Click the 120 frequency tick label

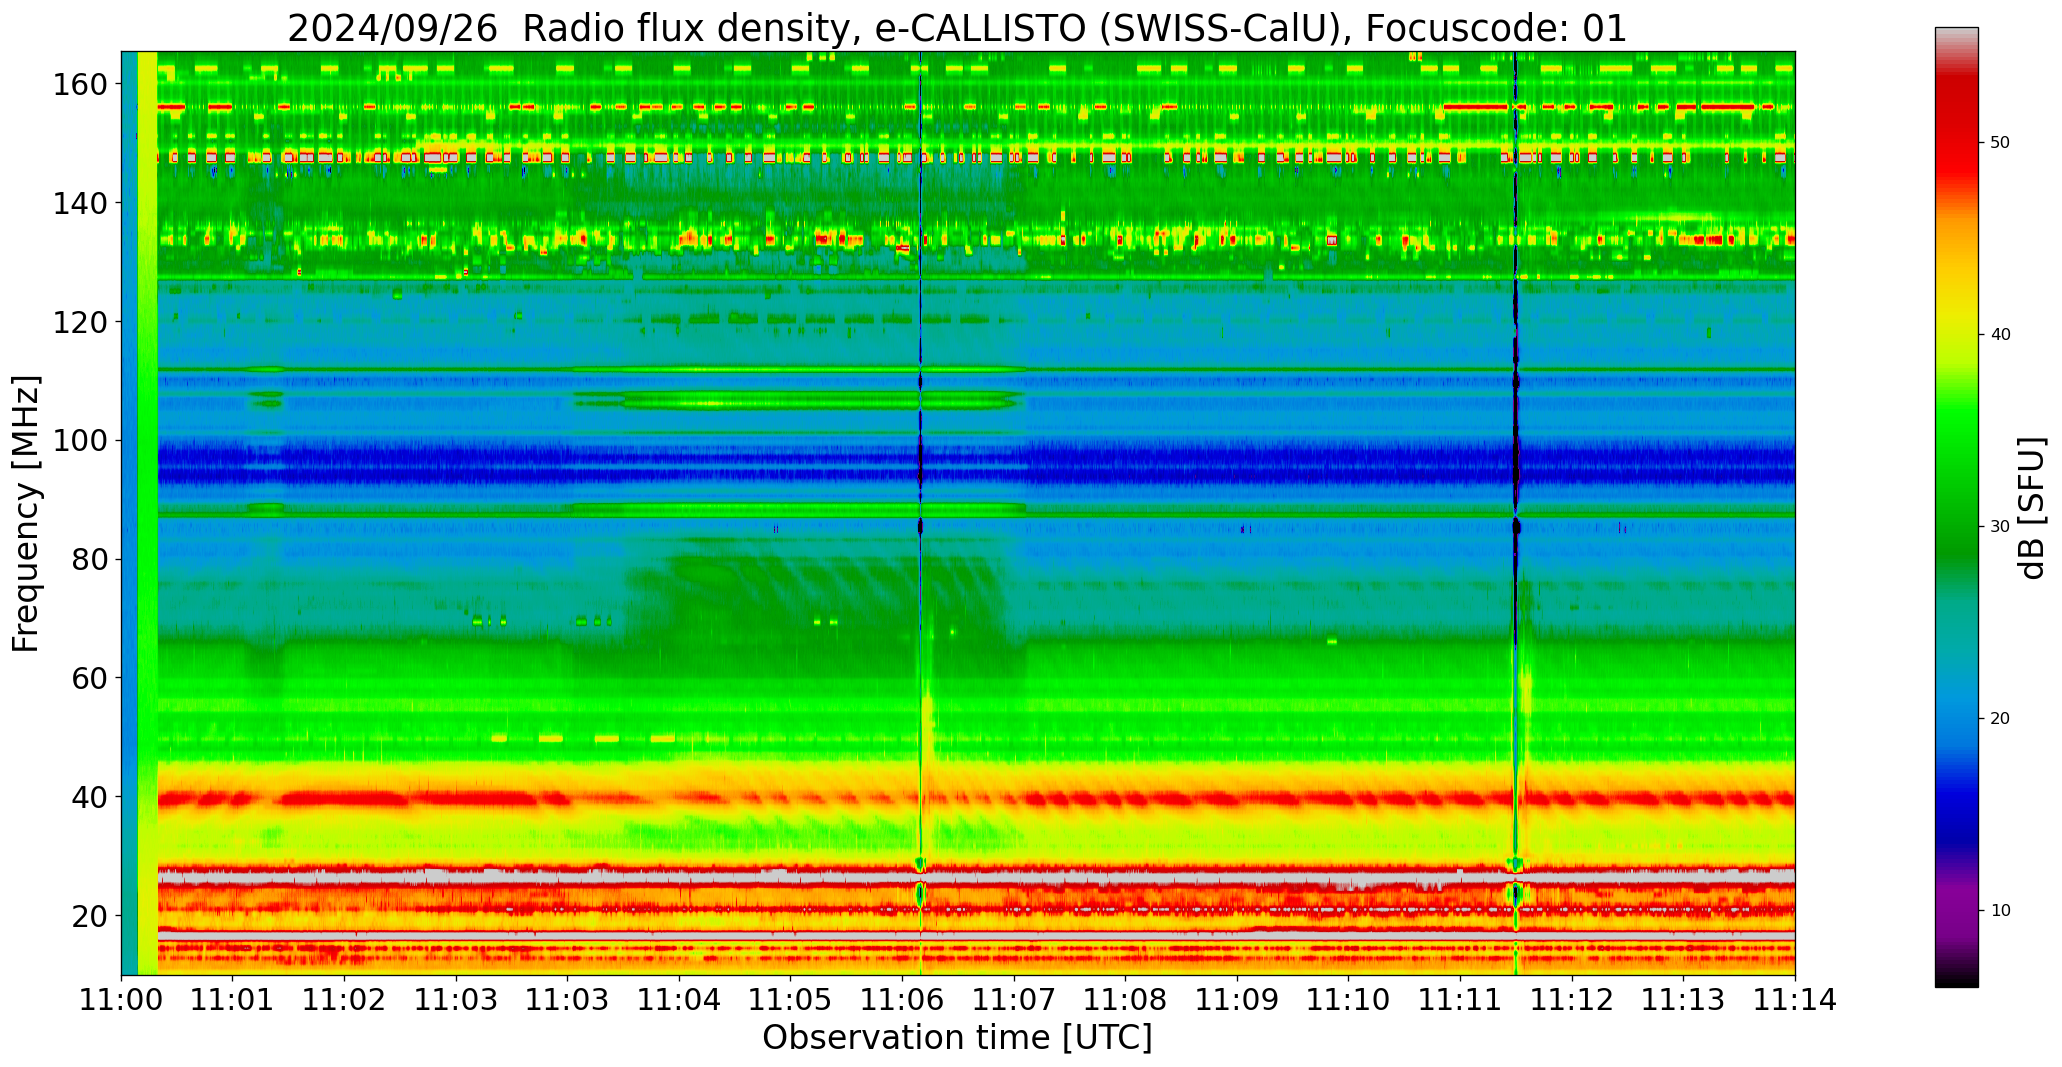point(80,322)
